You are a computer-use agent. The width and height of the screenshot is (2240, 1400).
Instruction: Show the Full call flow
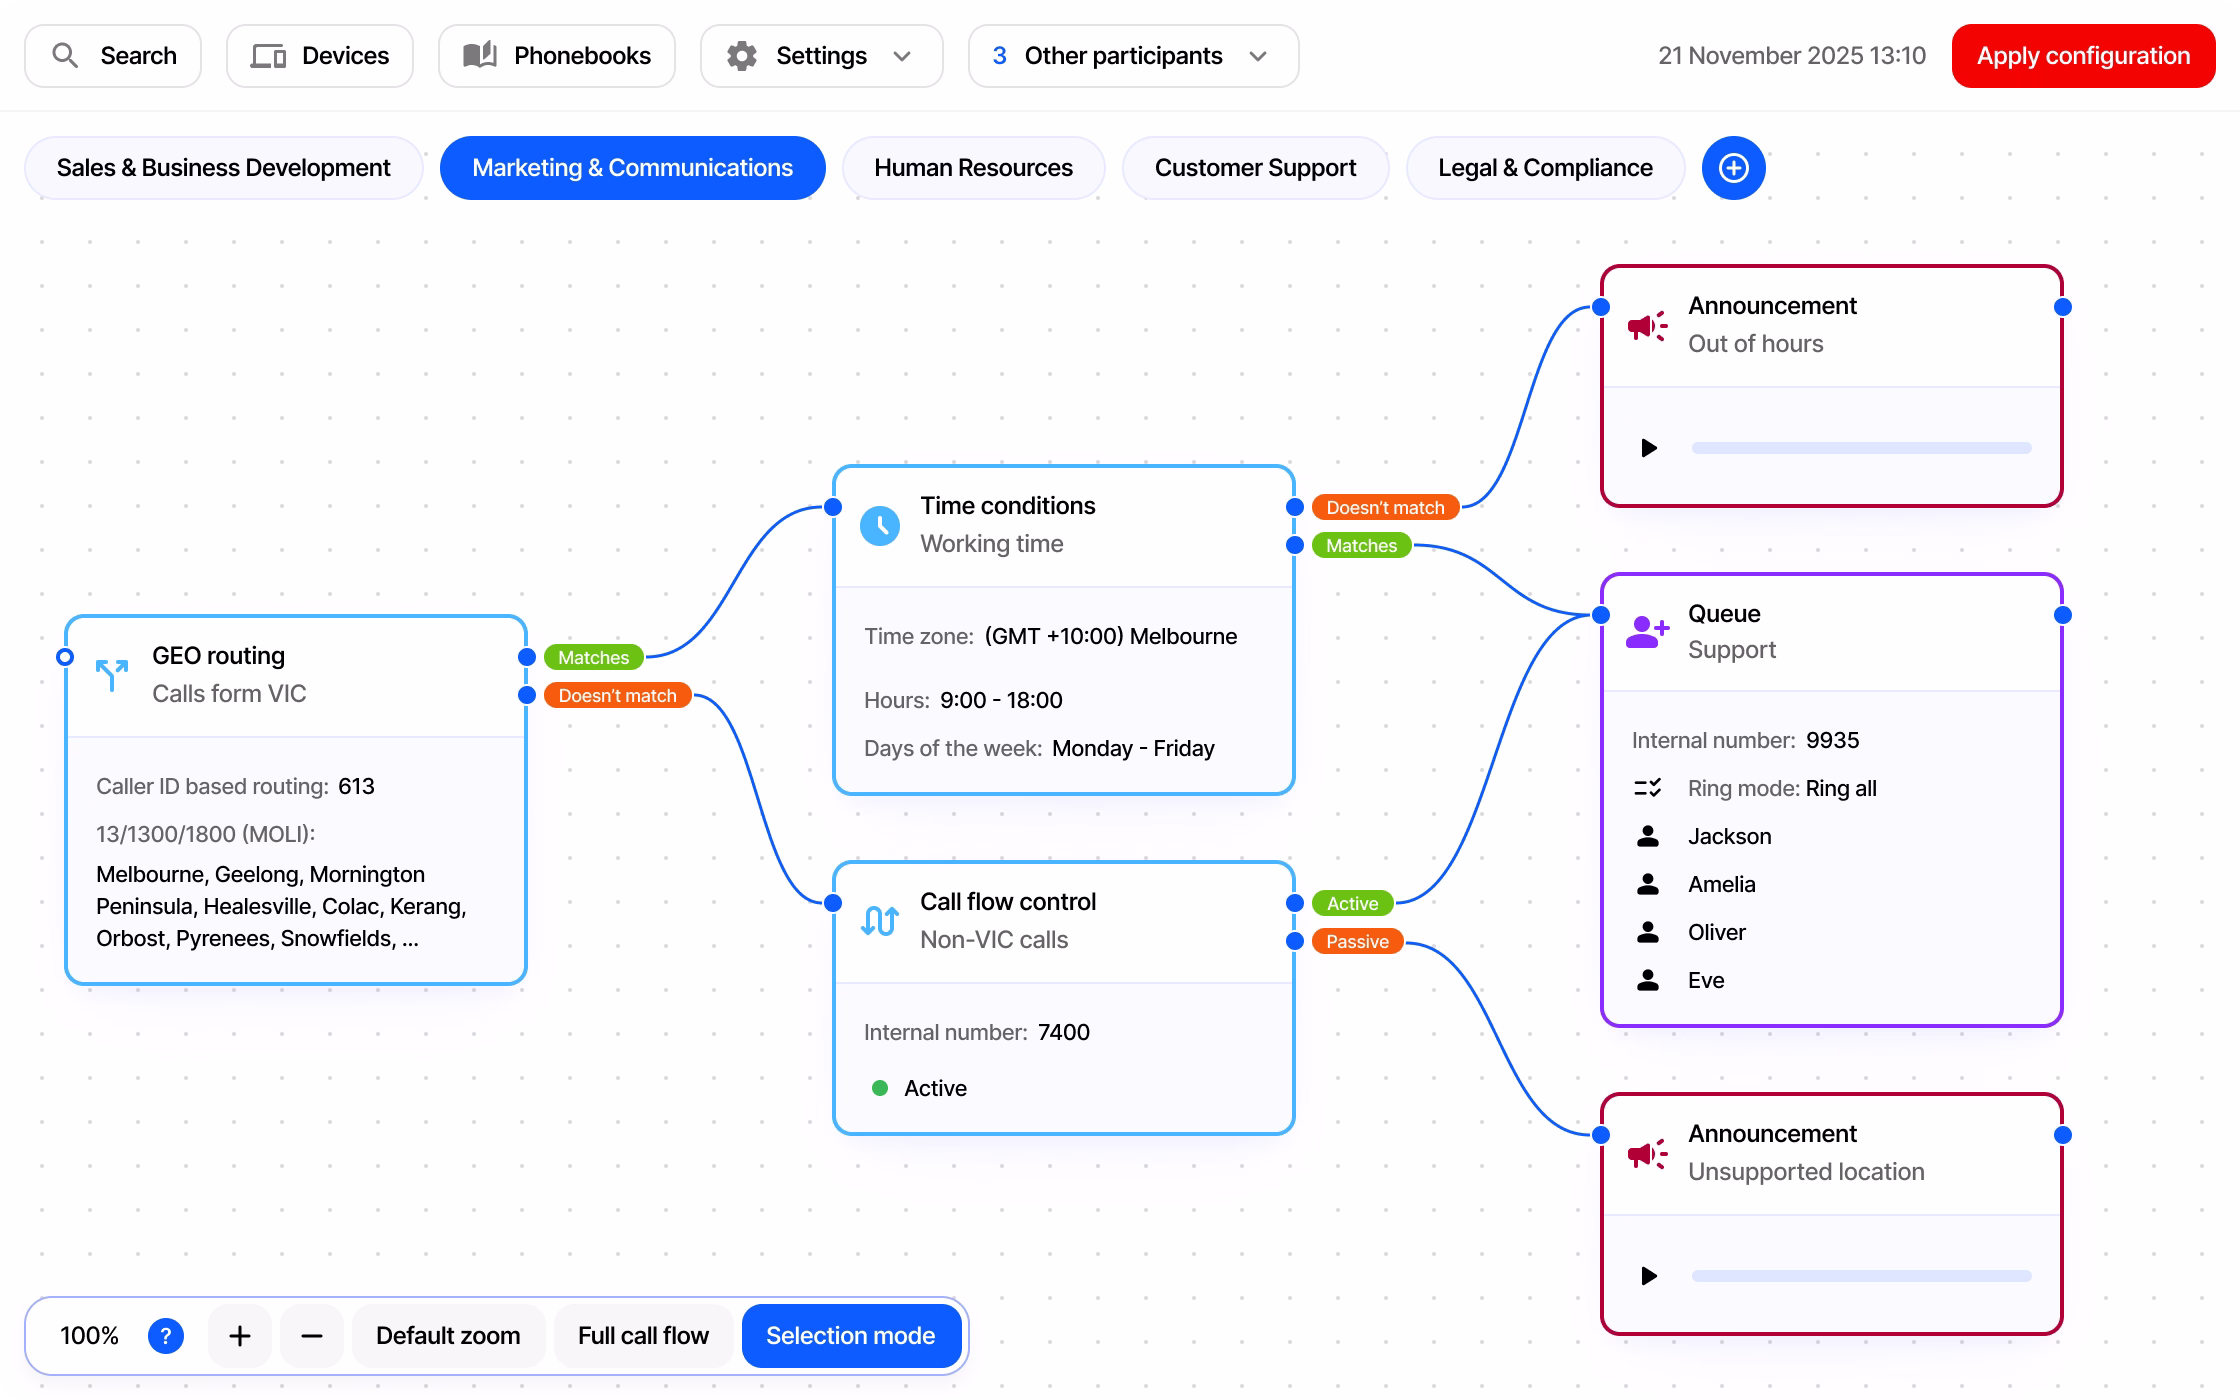(x=643, y=1336)
